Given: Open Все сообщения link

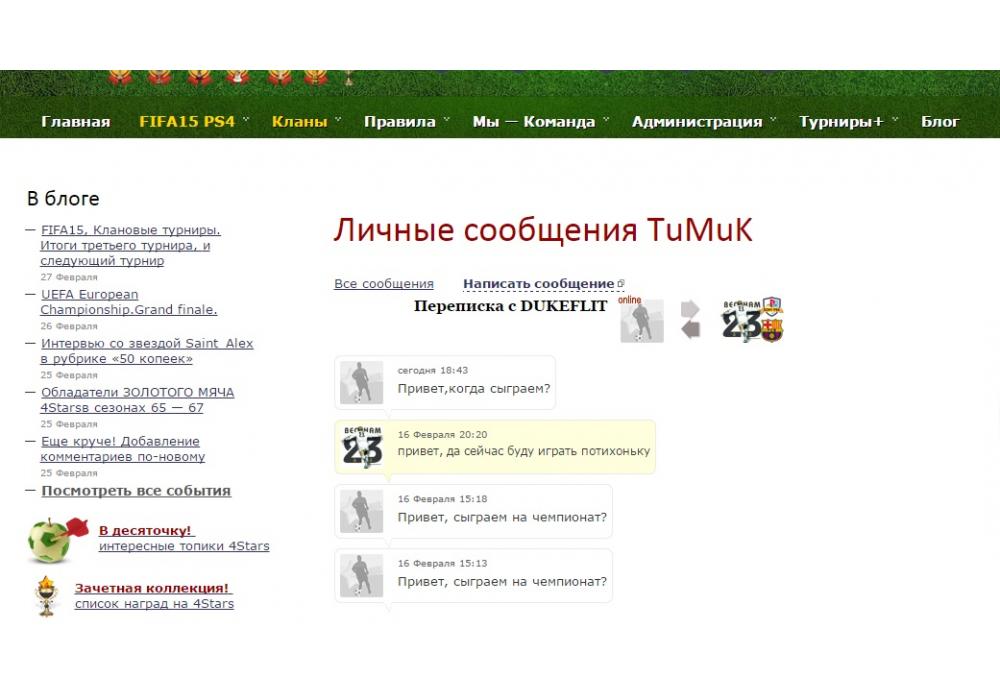Looking at the screenshot, I should pos(384,284).
